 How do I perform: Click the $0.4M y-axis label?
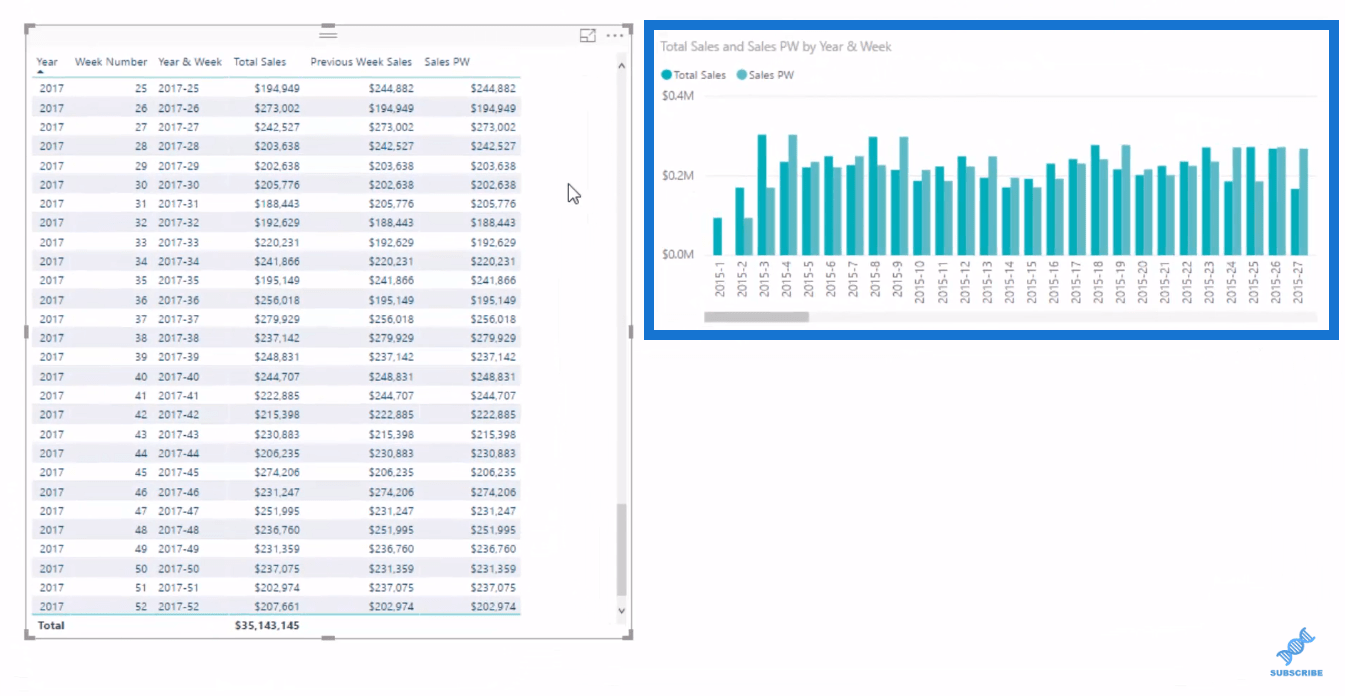tap(678, 96)
